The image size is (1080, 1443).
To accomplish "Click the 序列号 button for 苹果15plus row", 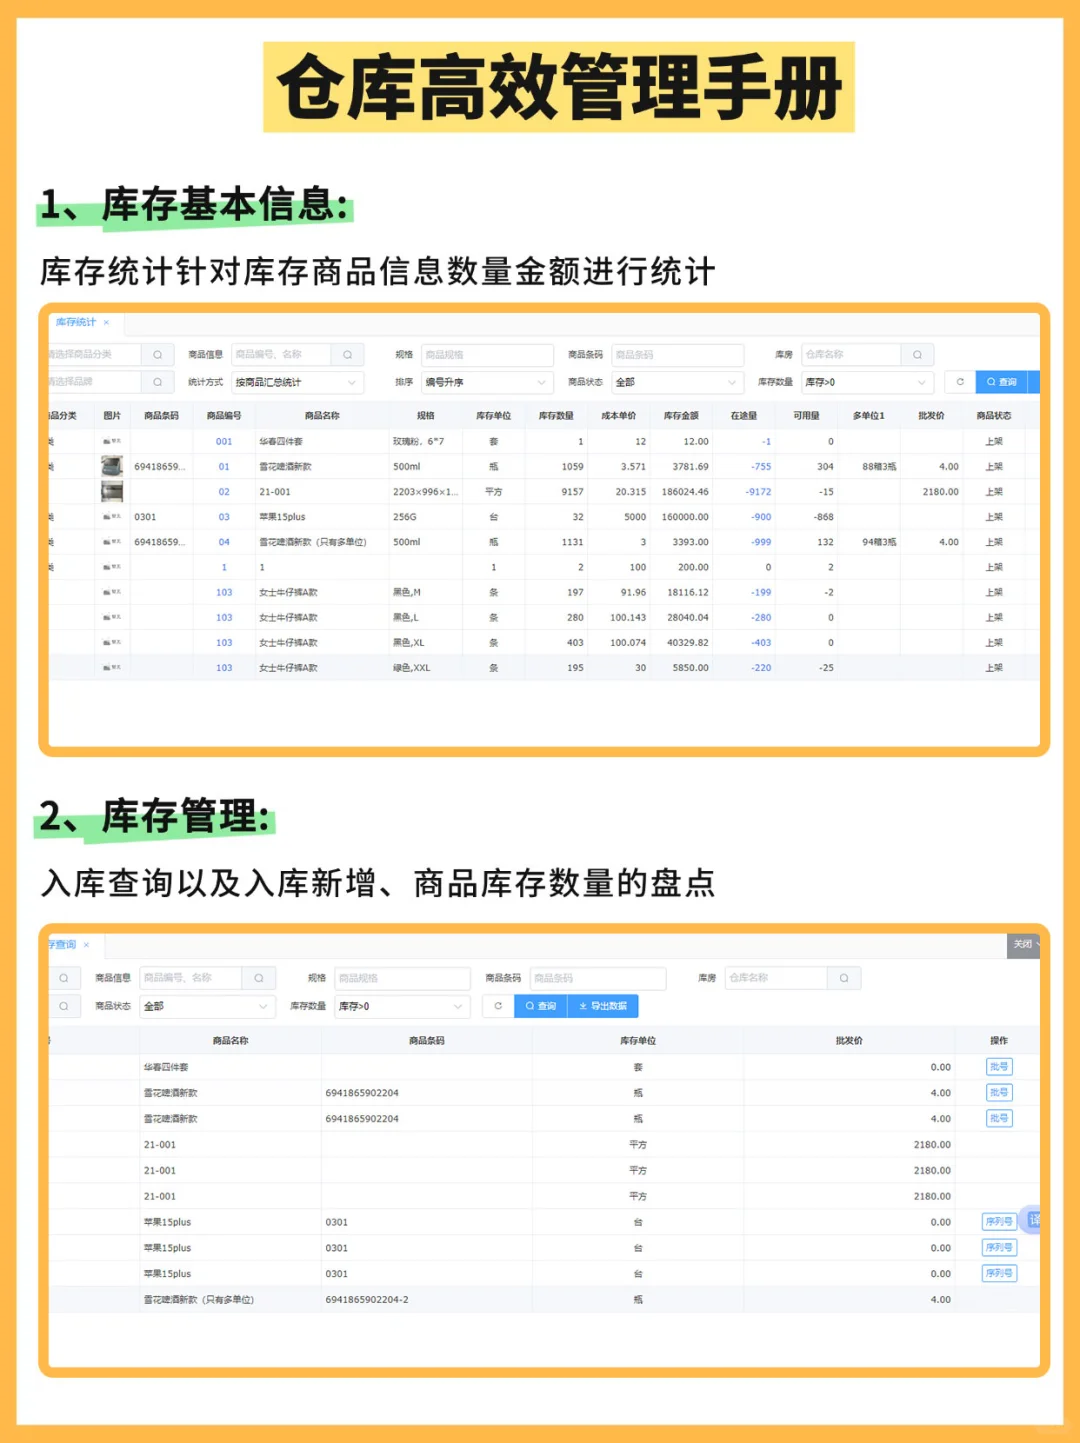I will 997,1221.
